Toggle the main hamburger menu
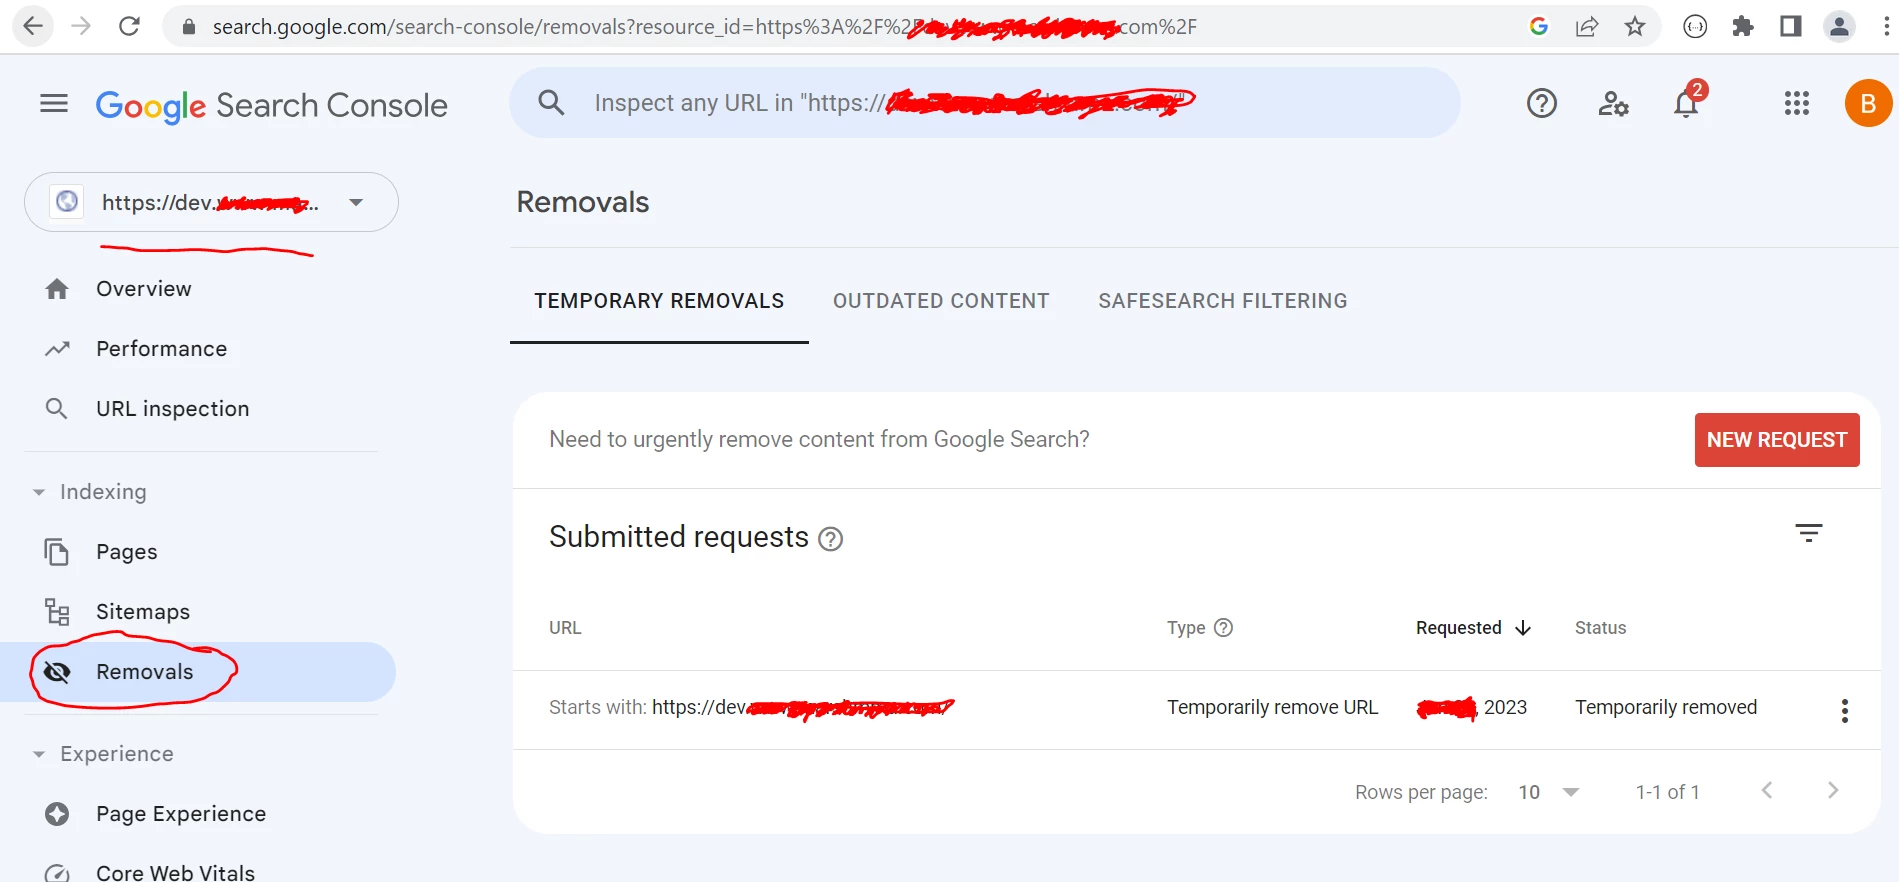 [54, 103]
